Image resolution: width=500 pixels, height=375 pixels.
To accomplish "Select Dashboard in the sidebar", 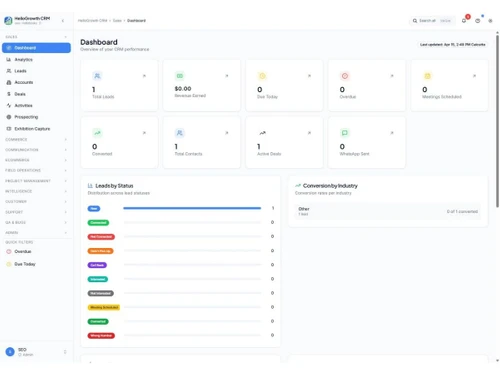I will click(36, 48).
